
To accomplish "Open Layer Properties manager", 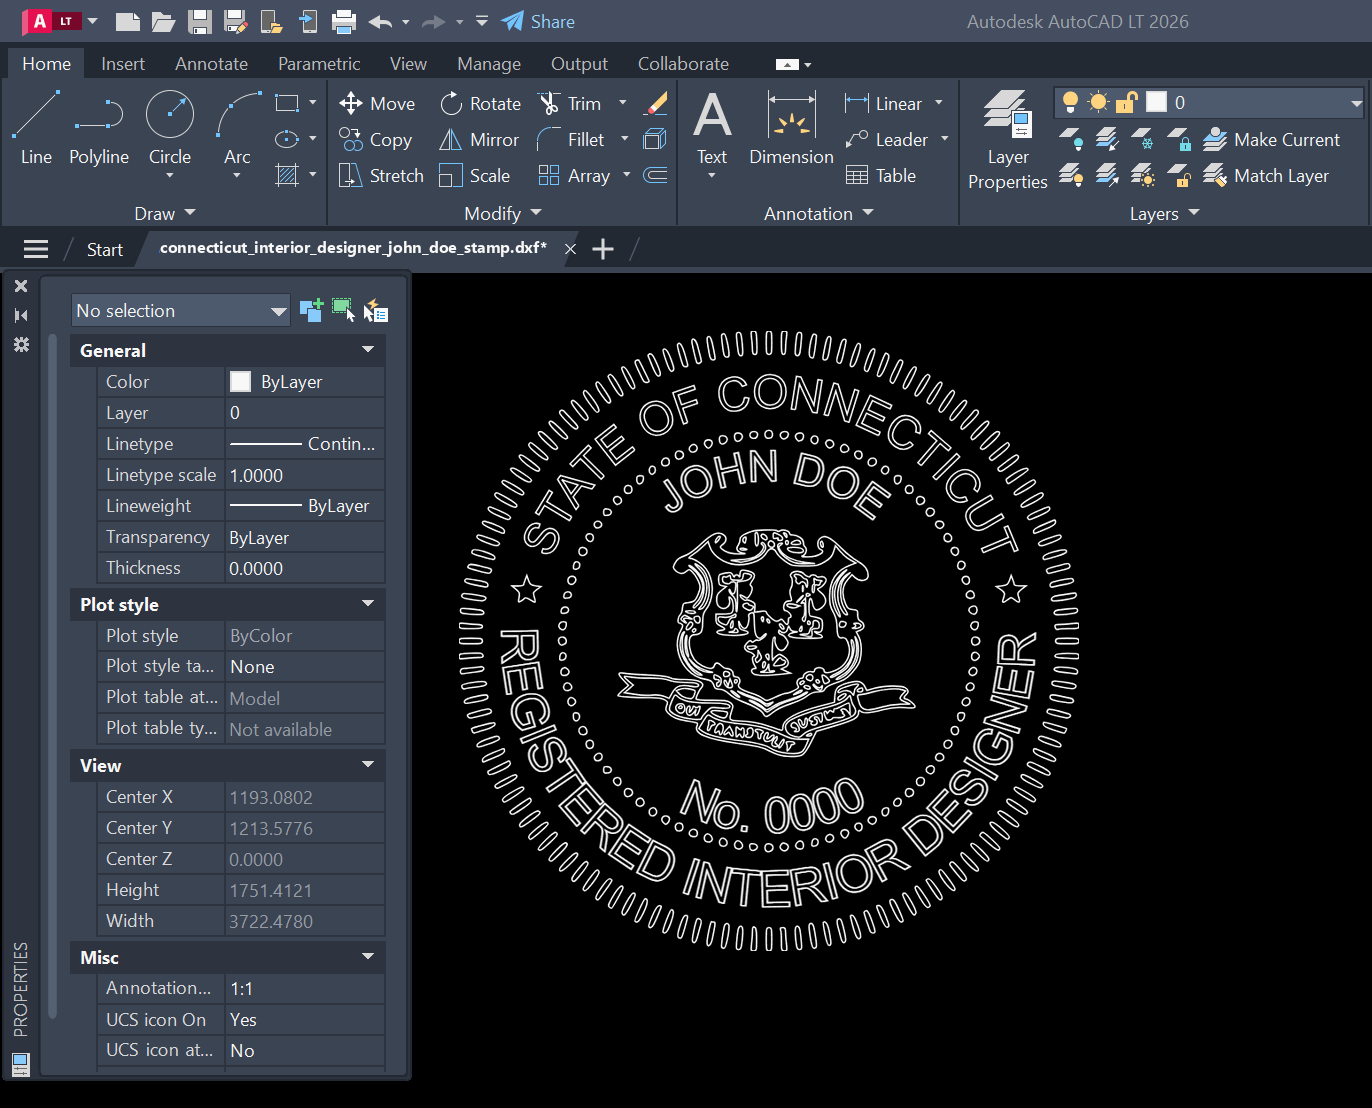I will 1008,139.
